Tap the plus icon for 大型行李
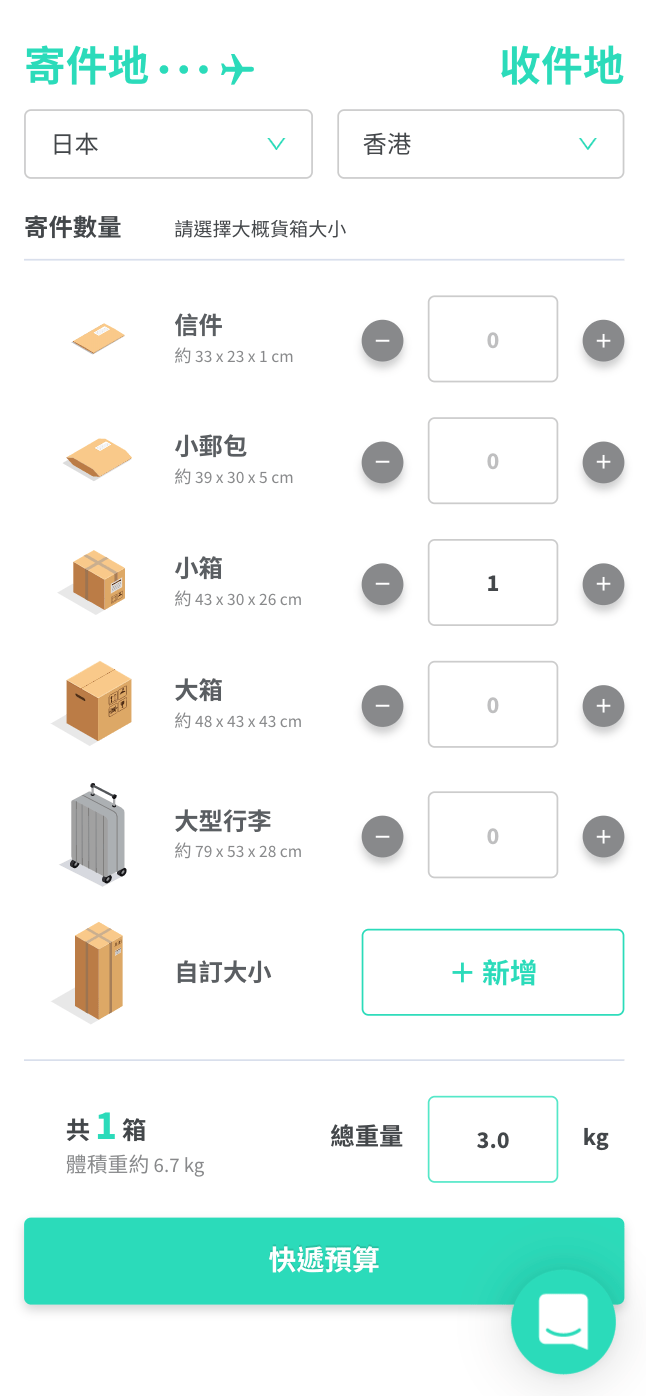The width and height of the screenshot is (646, 1396). click(x=603, y=837)
